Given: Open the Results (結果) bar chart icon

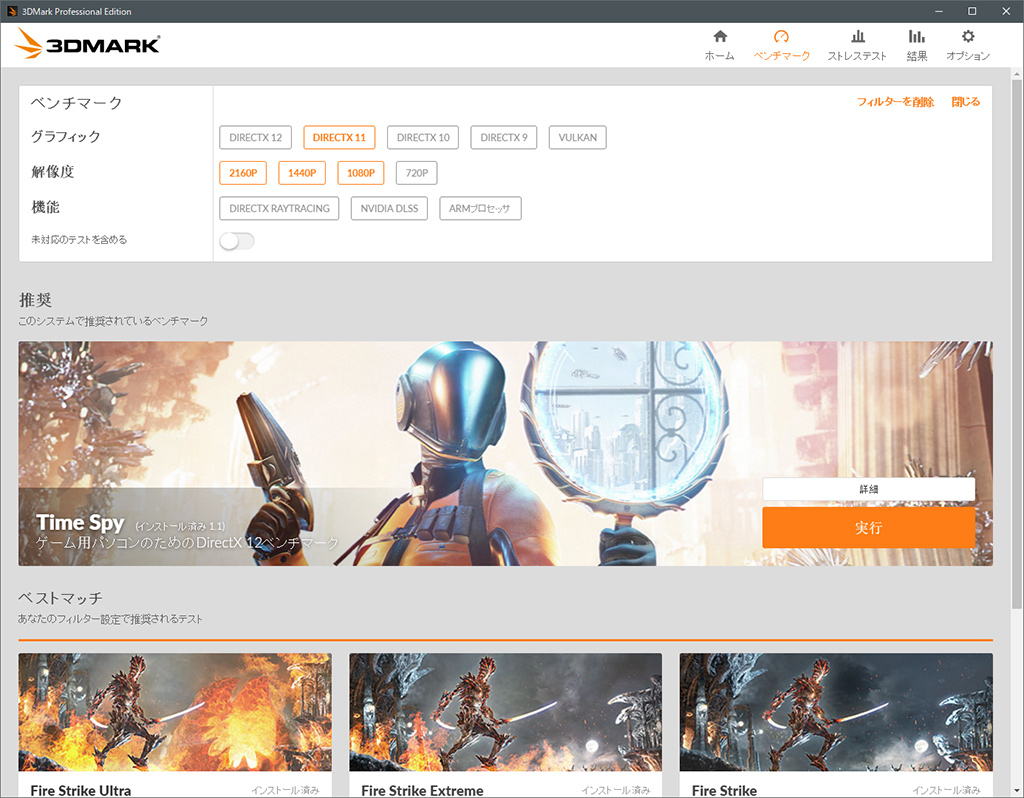Looking at the screenshot, I should [917, 37].
